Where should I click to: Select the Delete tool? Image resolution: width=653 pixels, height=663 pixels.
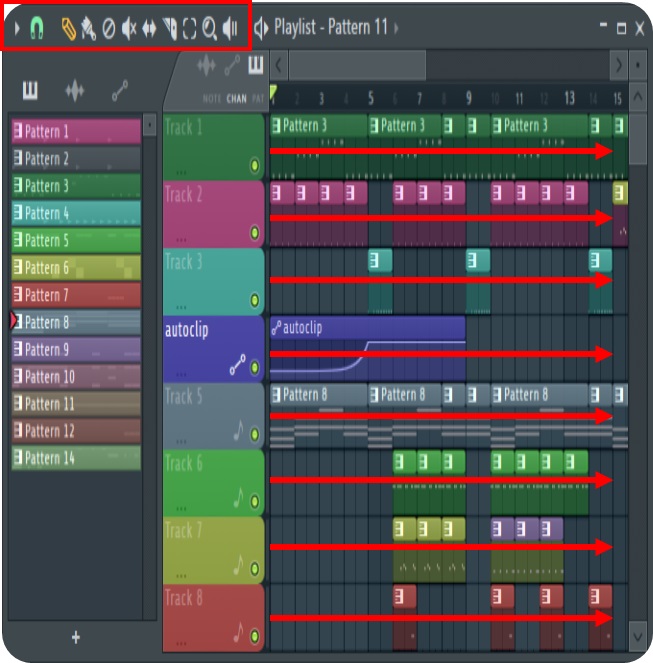tap(109, 30)
